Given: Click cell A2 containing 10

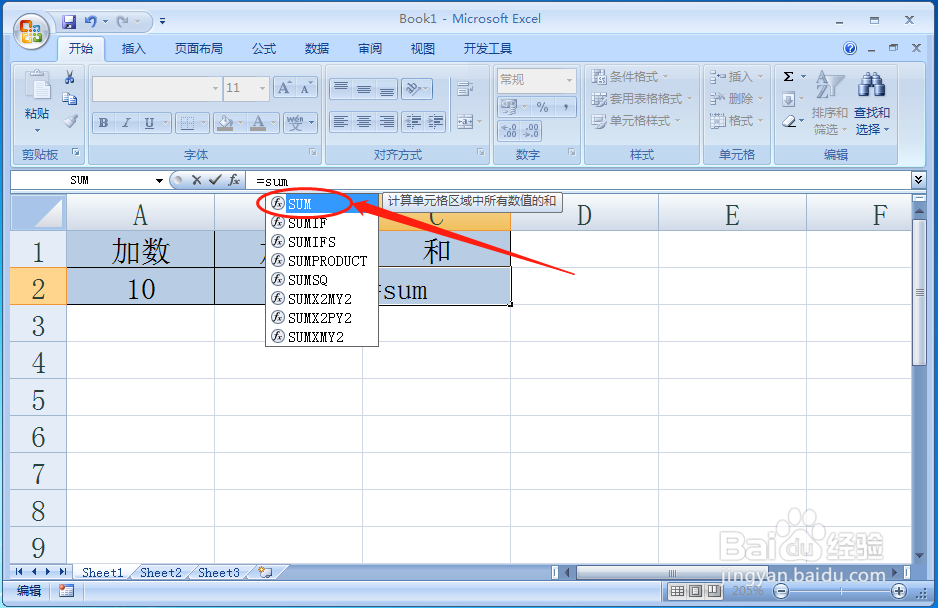Looking at the screenshot, I should point(141,286).
